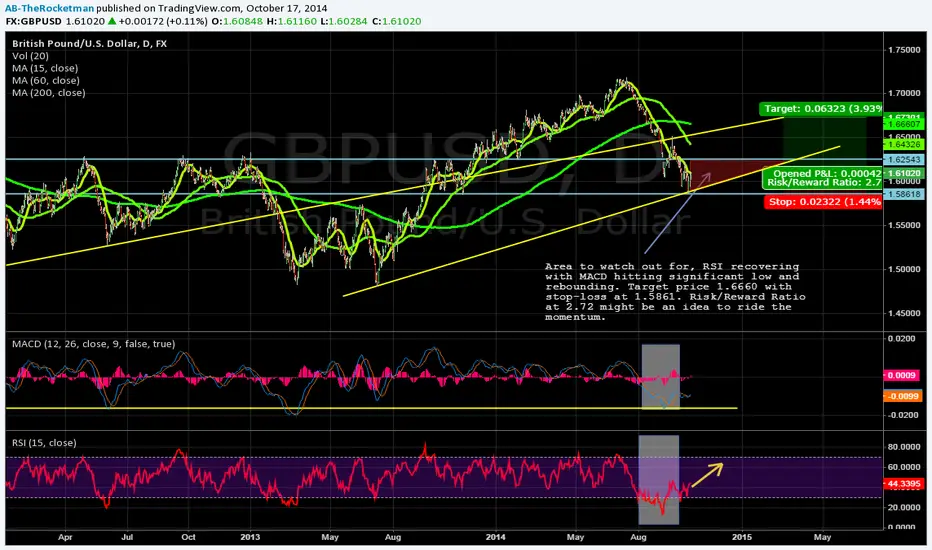
Task: Click the RSI 60.0000 axis label
Action: click(x=904, y=467)
